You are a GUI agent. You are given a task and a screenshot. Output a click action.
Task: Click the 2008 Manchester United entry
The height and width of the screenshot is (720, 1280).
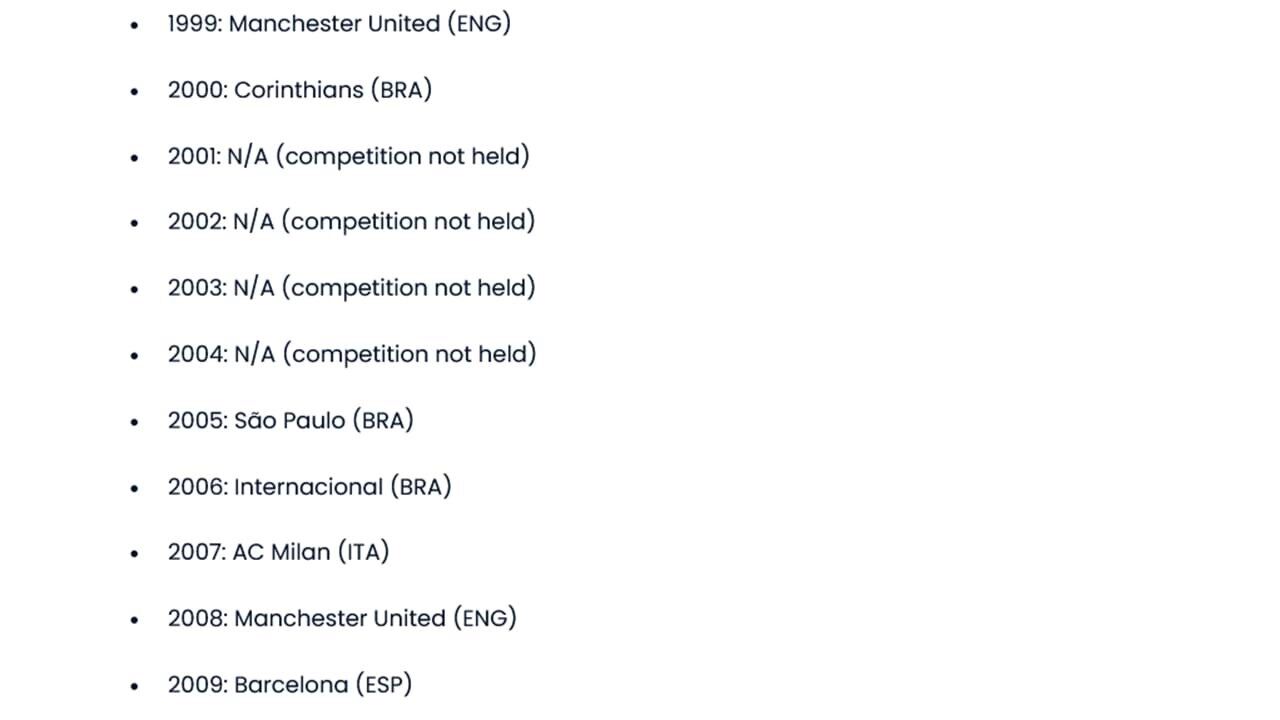pos(342,618)
